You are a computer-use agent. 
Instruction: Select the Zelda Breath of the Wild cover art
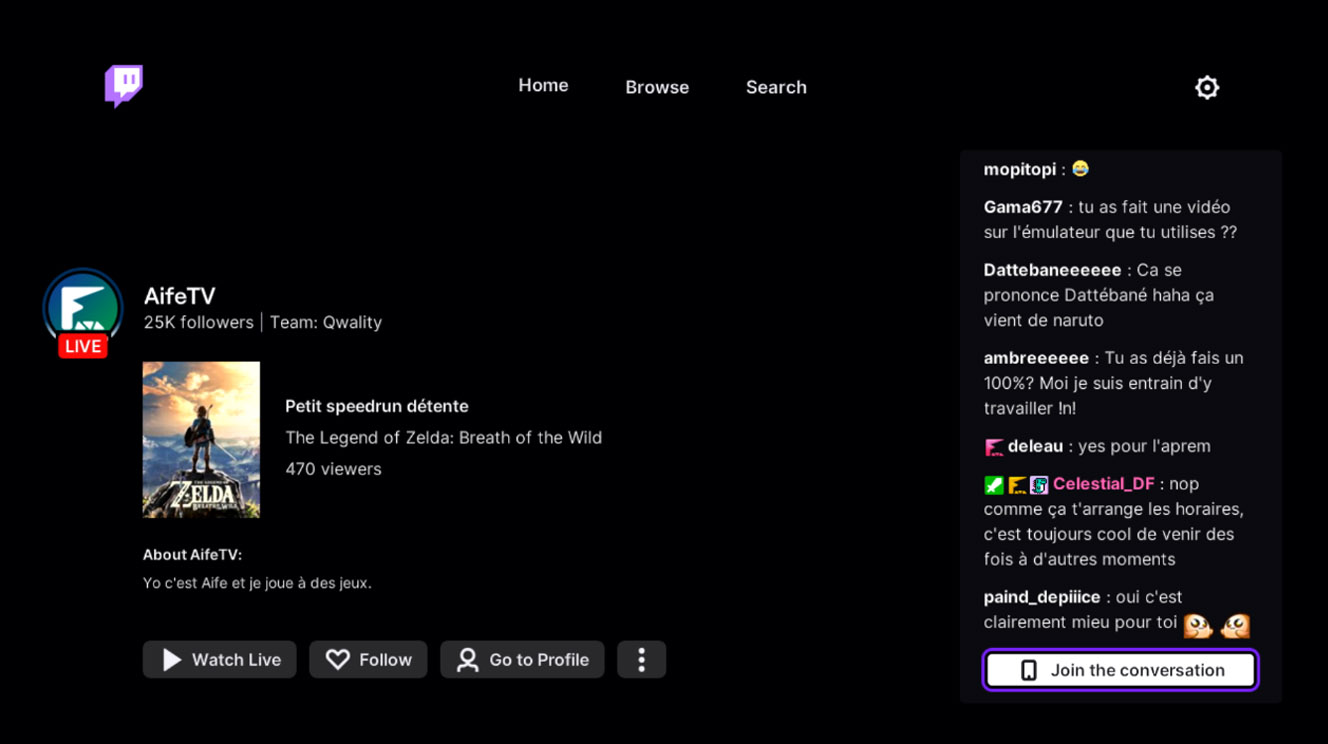[x=201, y=440]
